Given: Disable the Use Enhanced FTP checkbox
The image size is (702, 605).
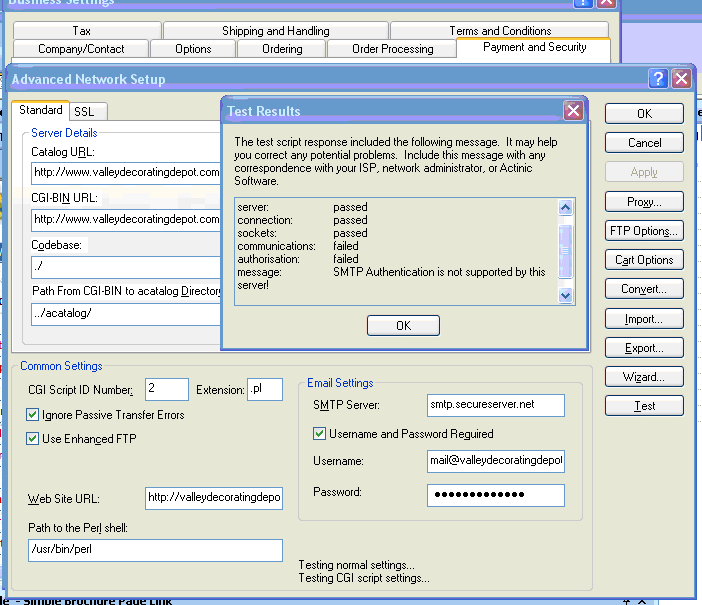Looking at the screenshot, I should click(x=32, y=438).
